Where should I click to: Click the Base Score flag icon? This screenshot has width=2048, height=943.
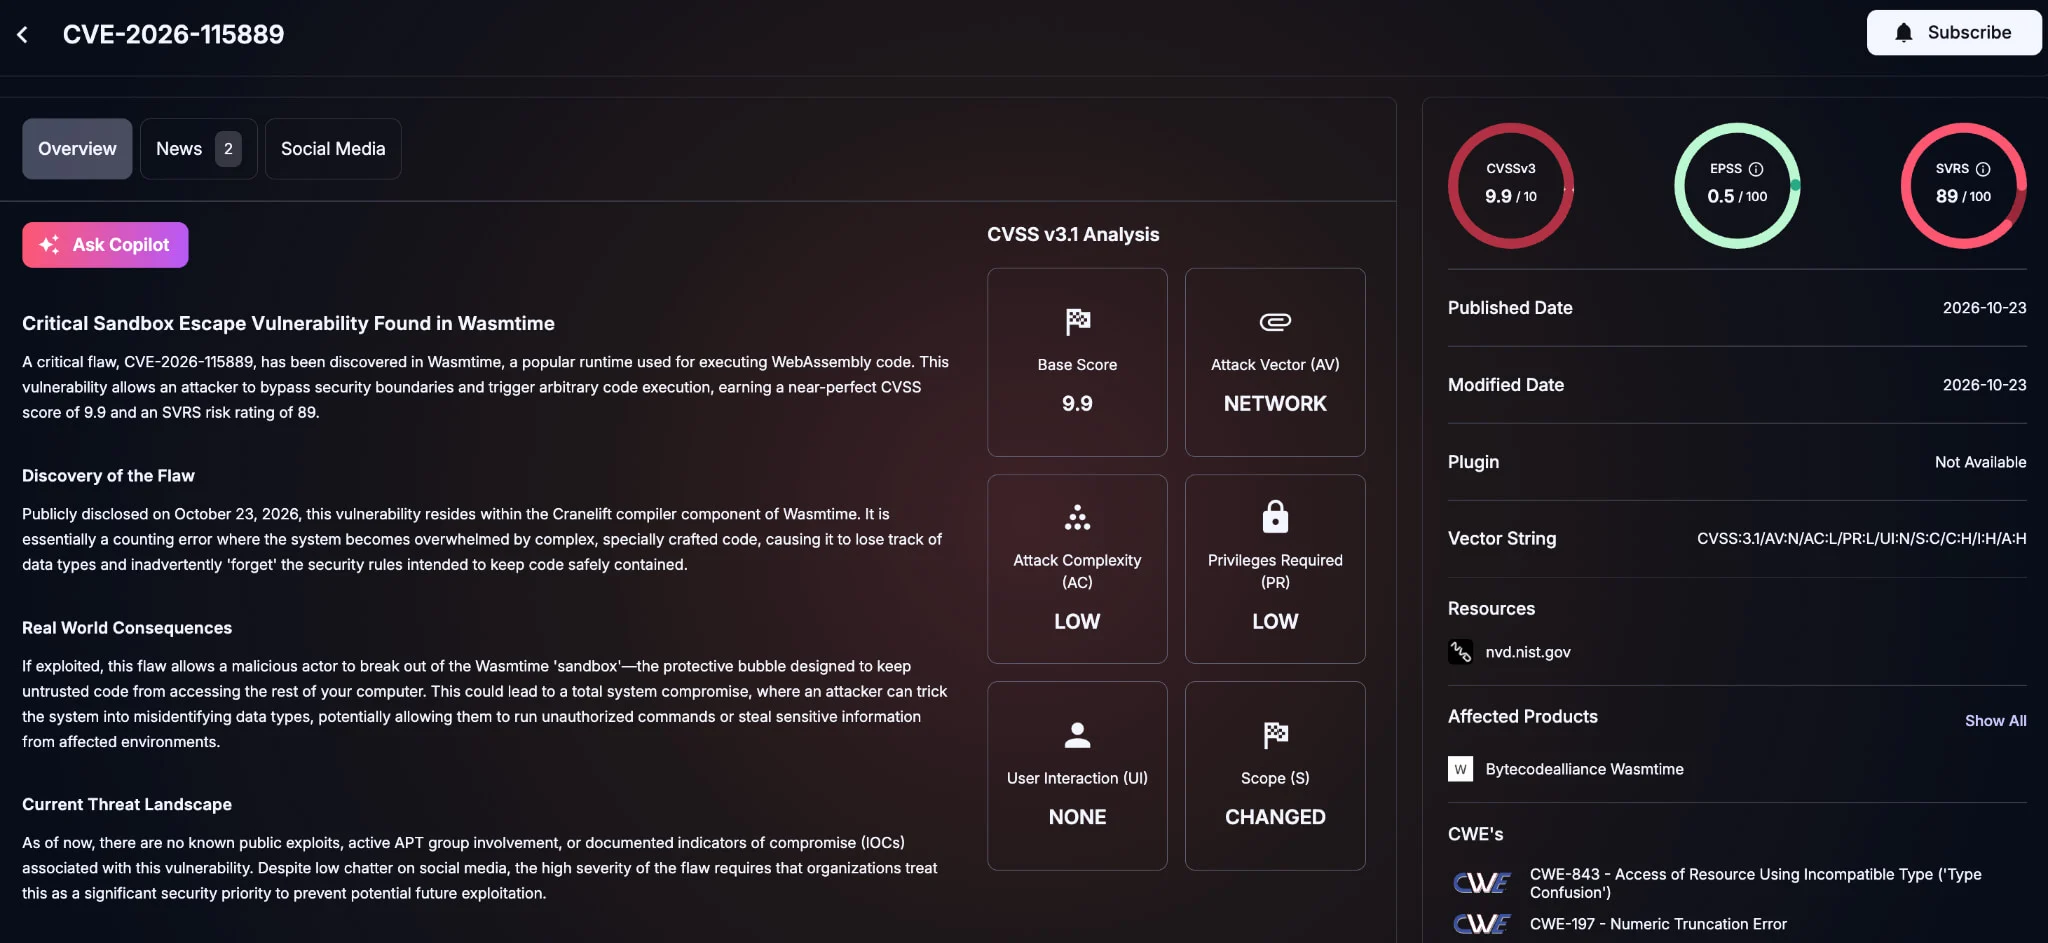point(1077,321)
